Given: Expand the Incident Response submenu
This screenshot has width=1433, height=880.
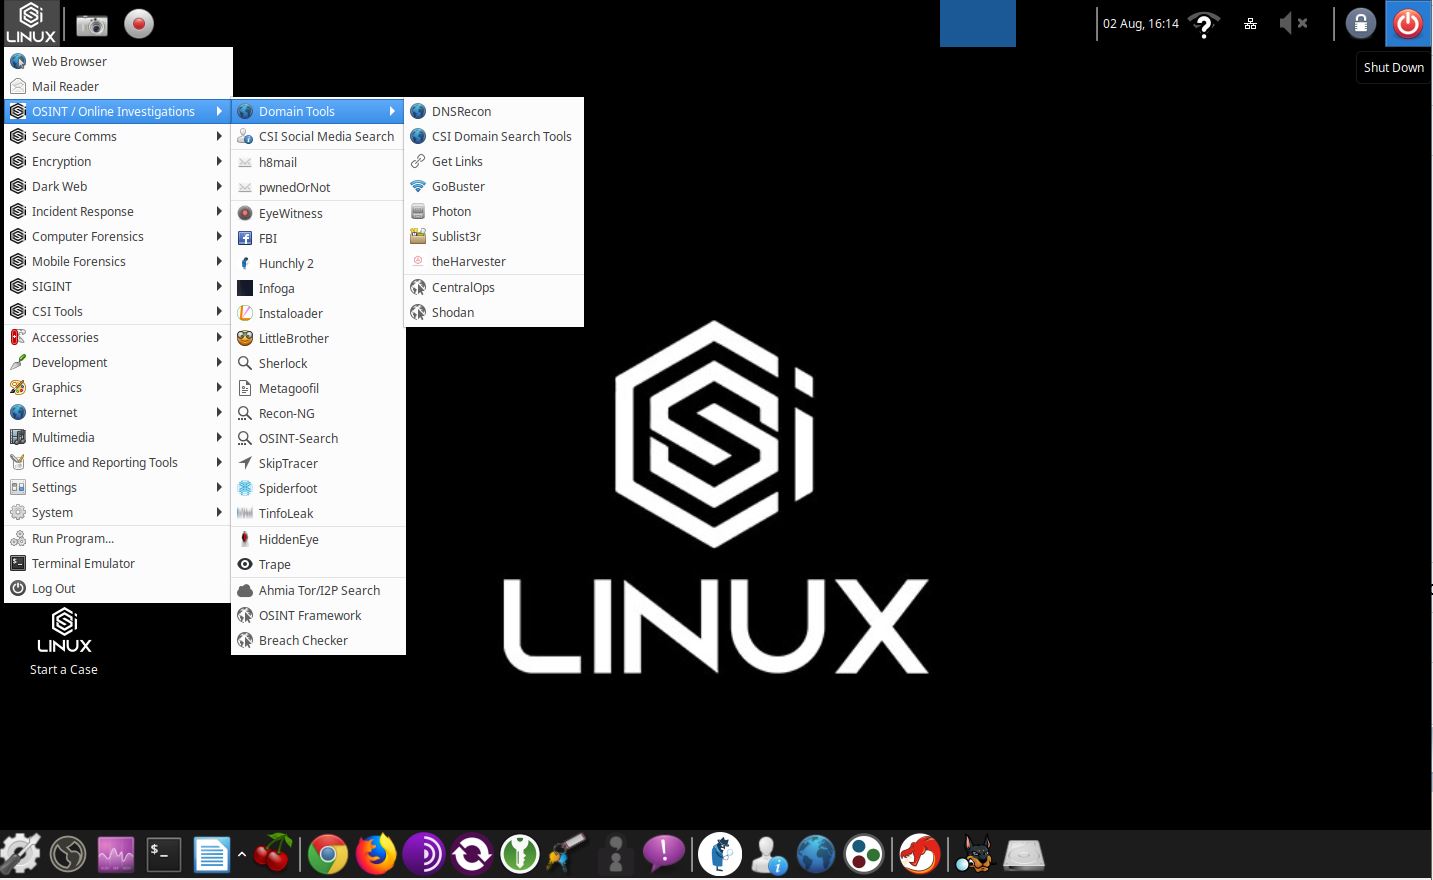Looking at the screenshot, I should (118, 211).
